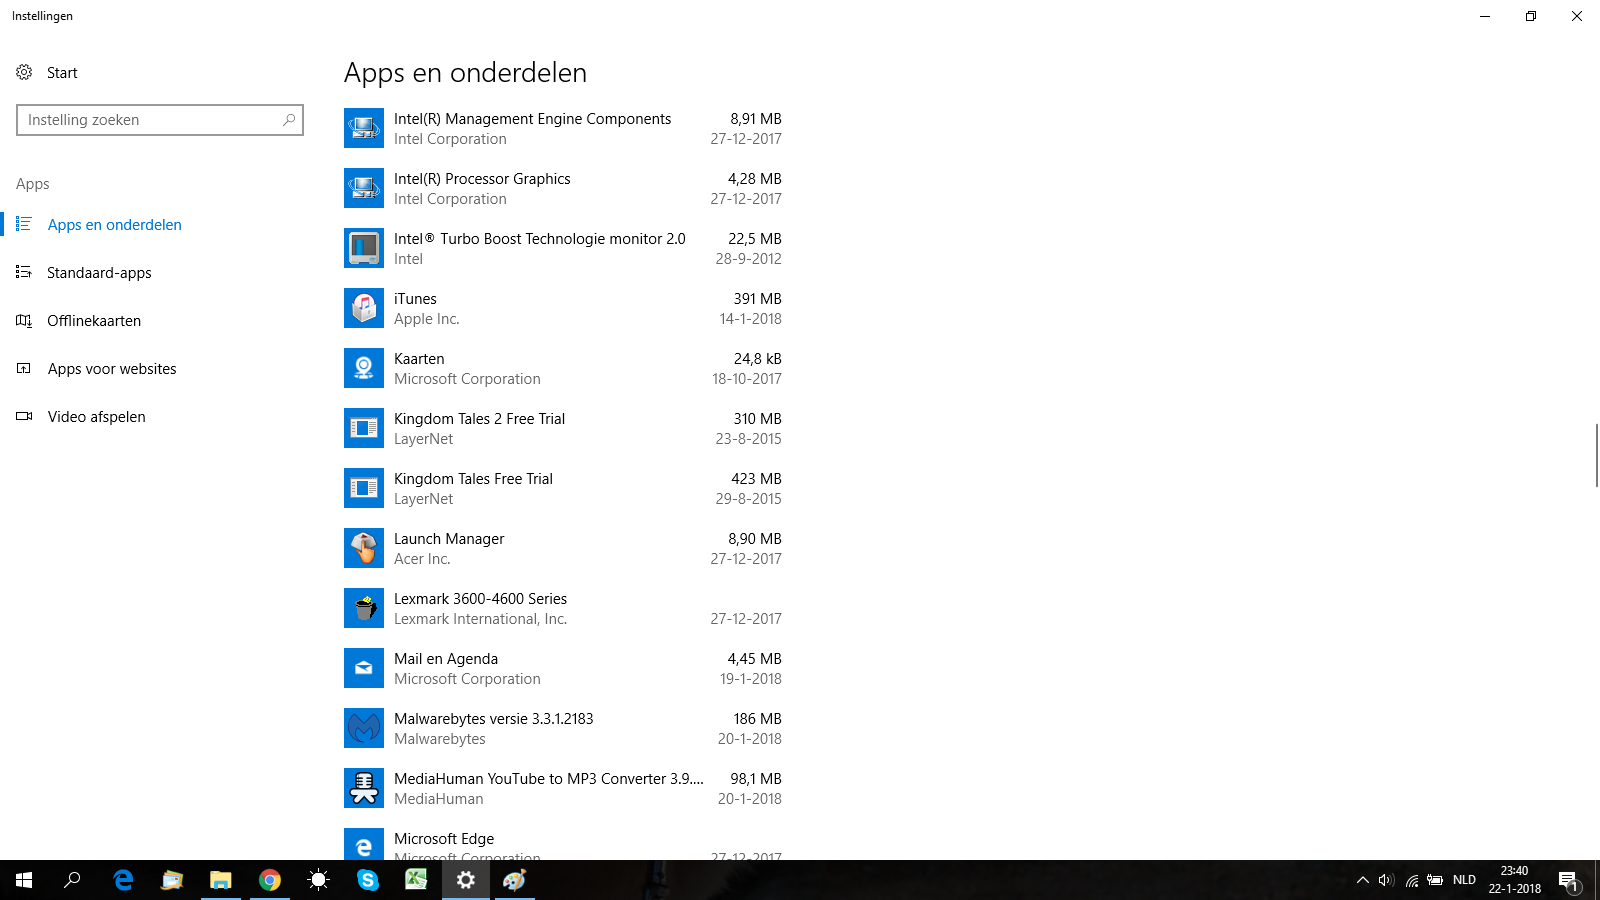Select the Kaarten entry text

click(x=419, y=358)
